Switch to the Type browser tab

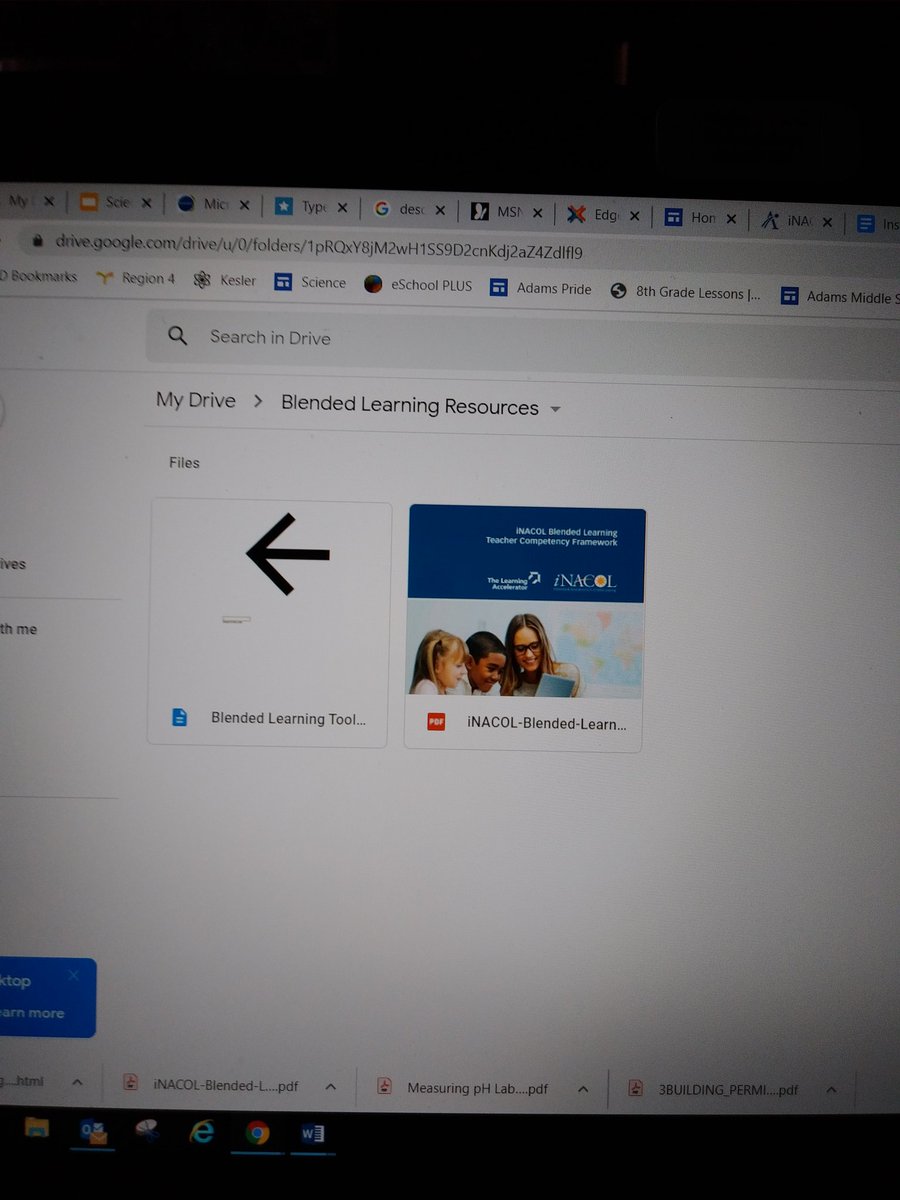pos(301,207)
